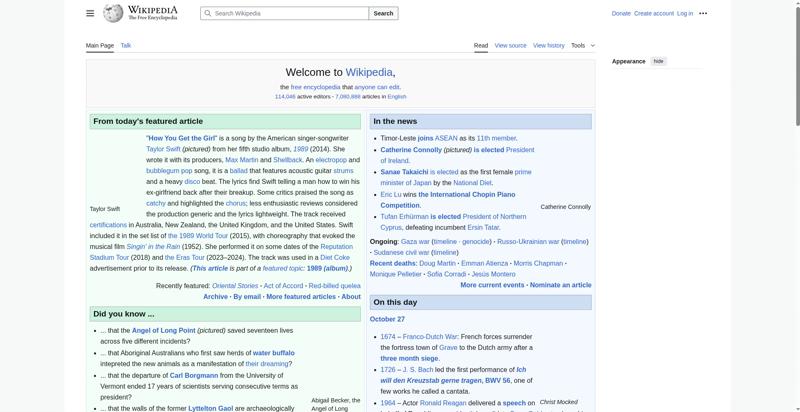Click the Log in link
This screenshot has height=412, width=800.
pyautogui.click(x=685, y=14)
